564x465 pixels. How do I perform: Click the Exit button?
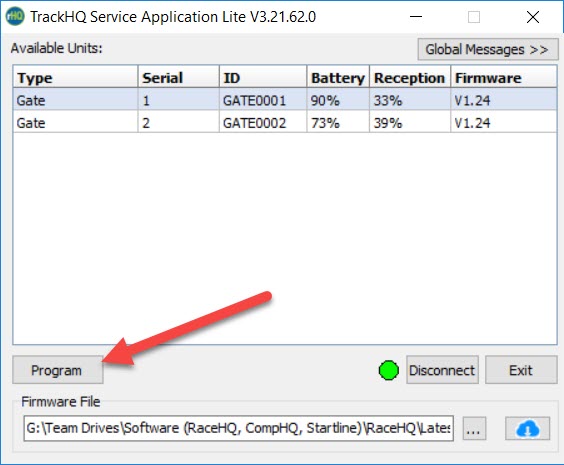tap(521, 370)
